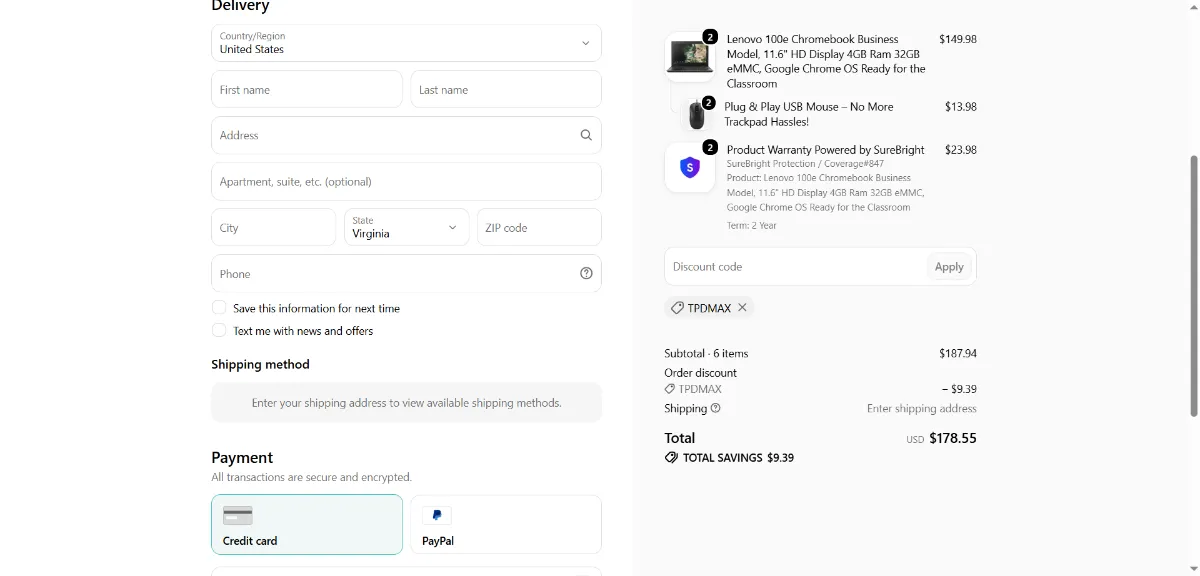Click the Payment section heading
1200x576 pixels.
[242, 457]
